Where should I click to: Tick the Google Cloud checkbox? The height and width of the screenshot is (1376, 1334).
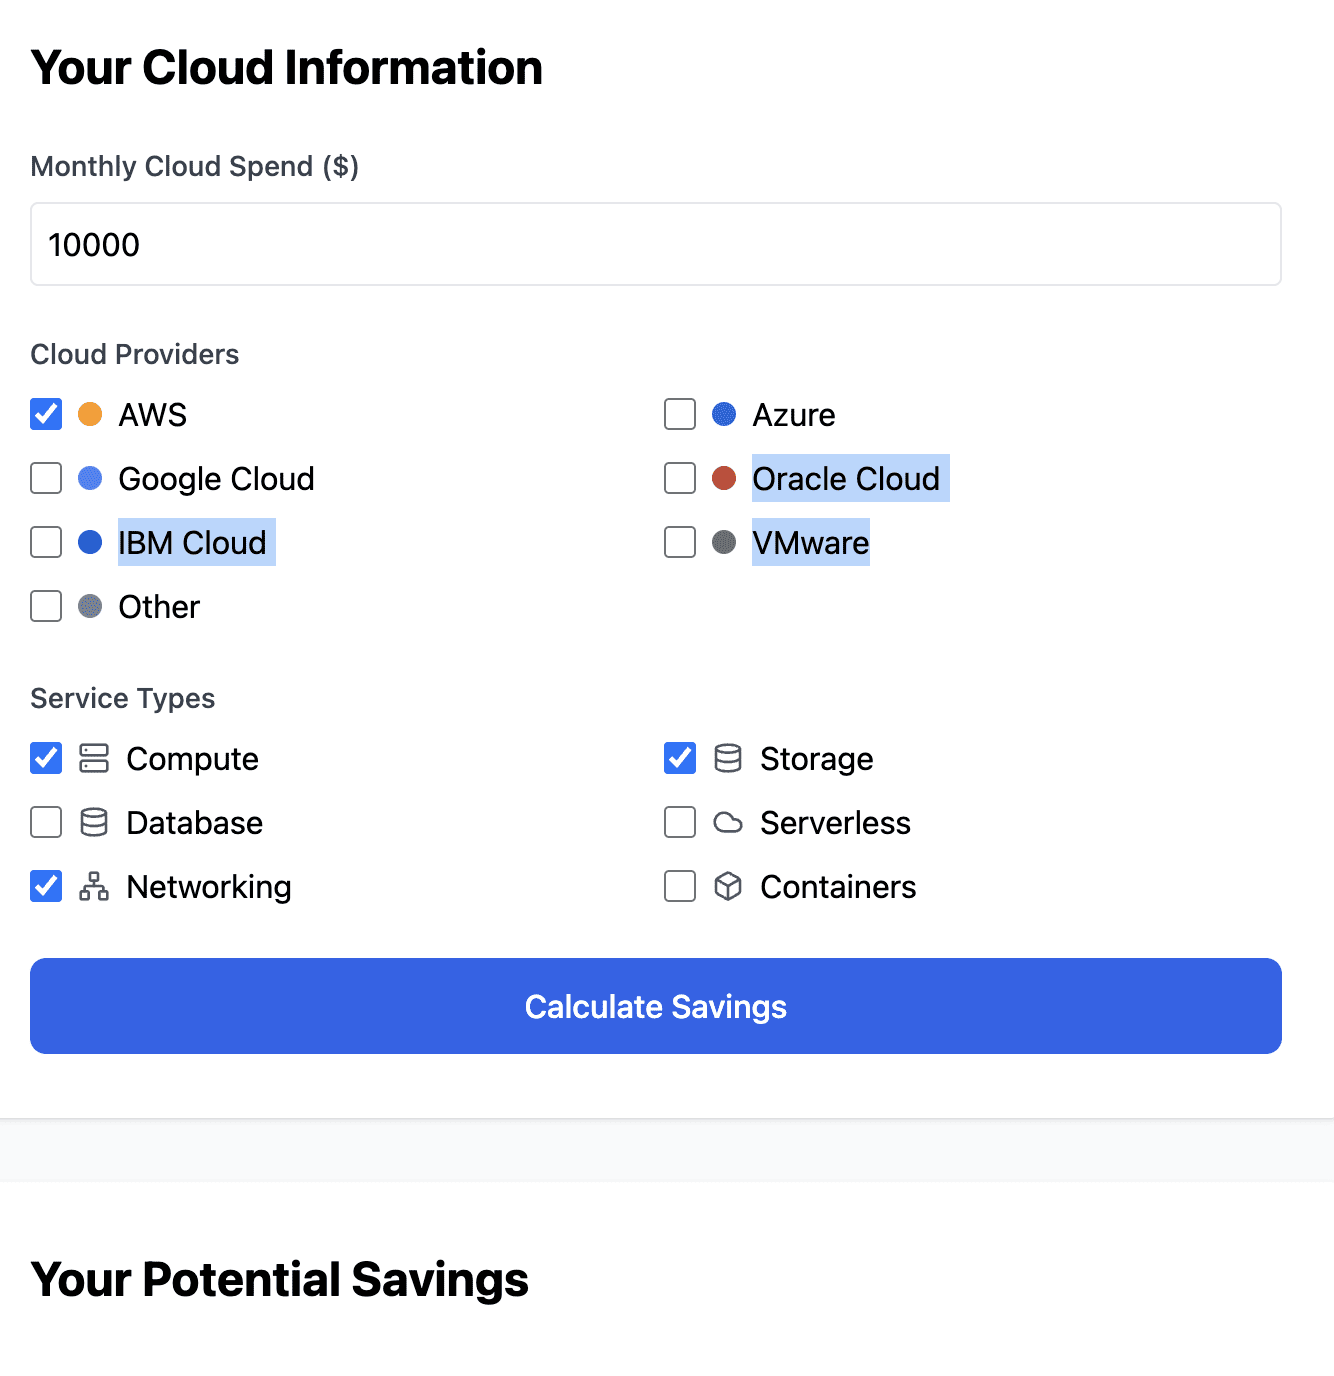pos(46,478)
